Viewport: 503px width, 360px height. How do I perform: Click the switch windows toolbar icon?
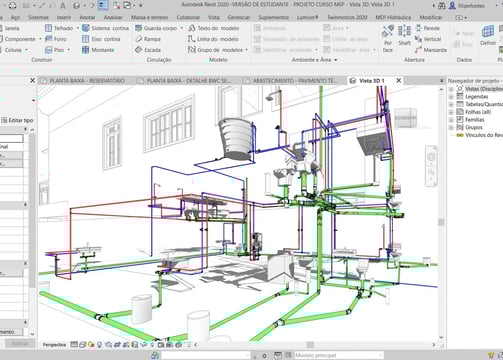[x=127, y=6]
